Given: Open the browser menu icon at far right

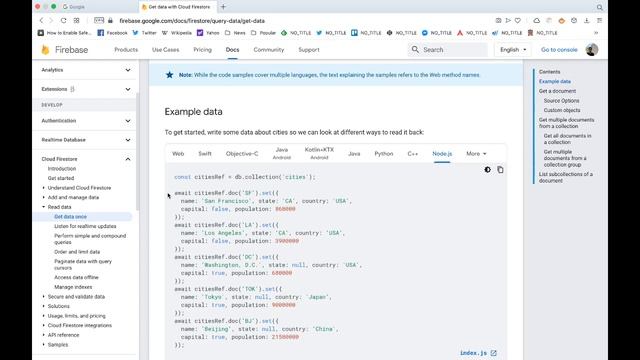Looking at the screenshot, I should (x=599, y=20).
